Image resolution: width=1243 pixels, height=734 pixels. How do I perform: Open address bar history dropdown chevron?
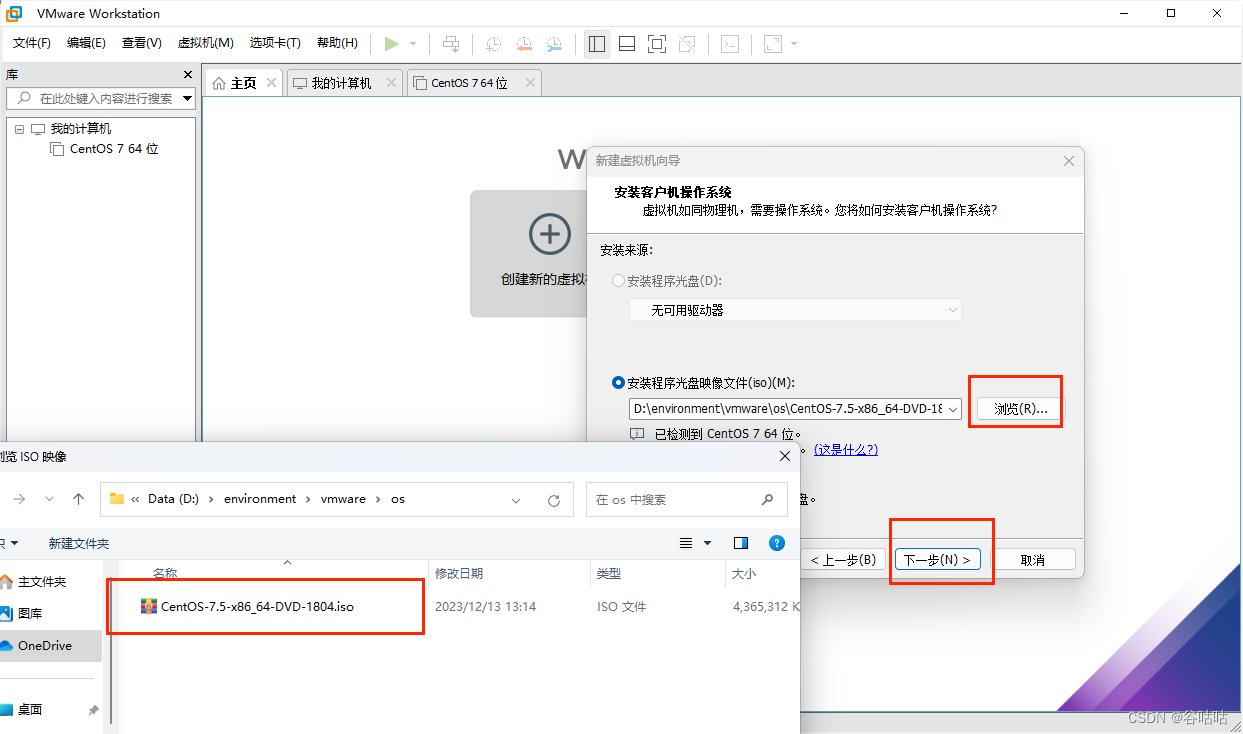516,500
